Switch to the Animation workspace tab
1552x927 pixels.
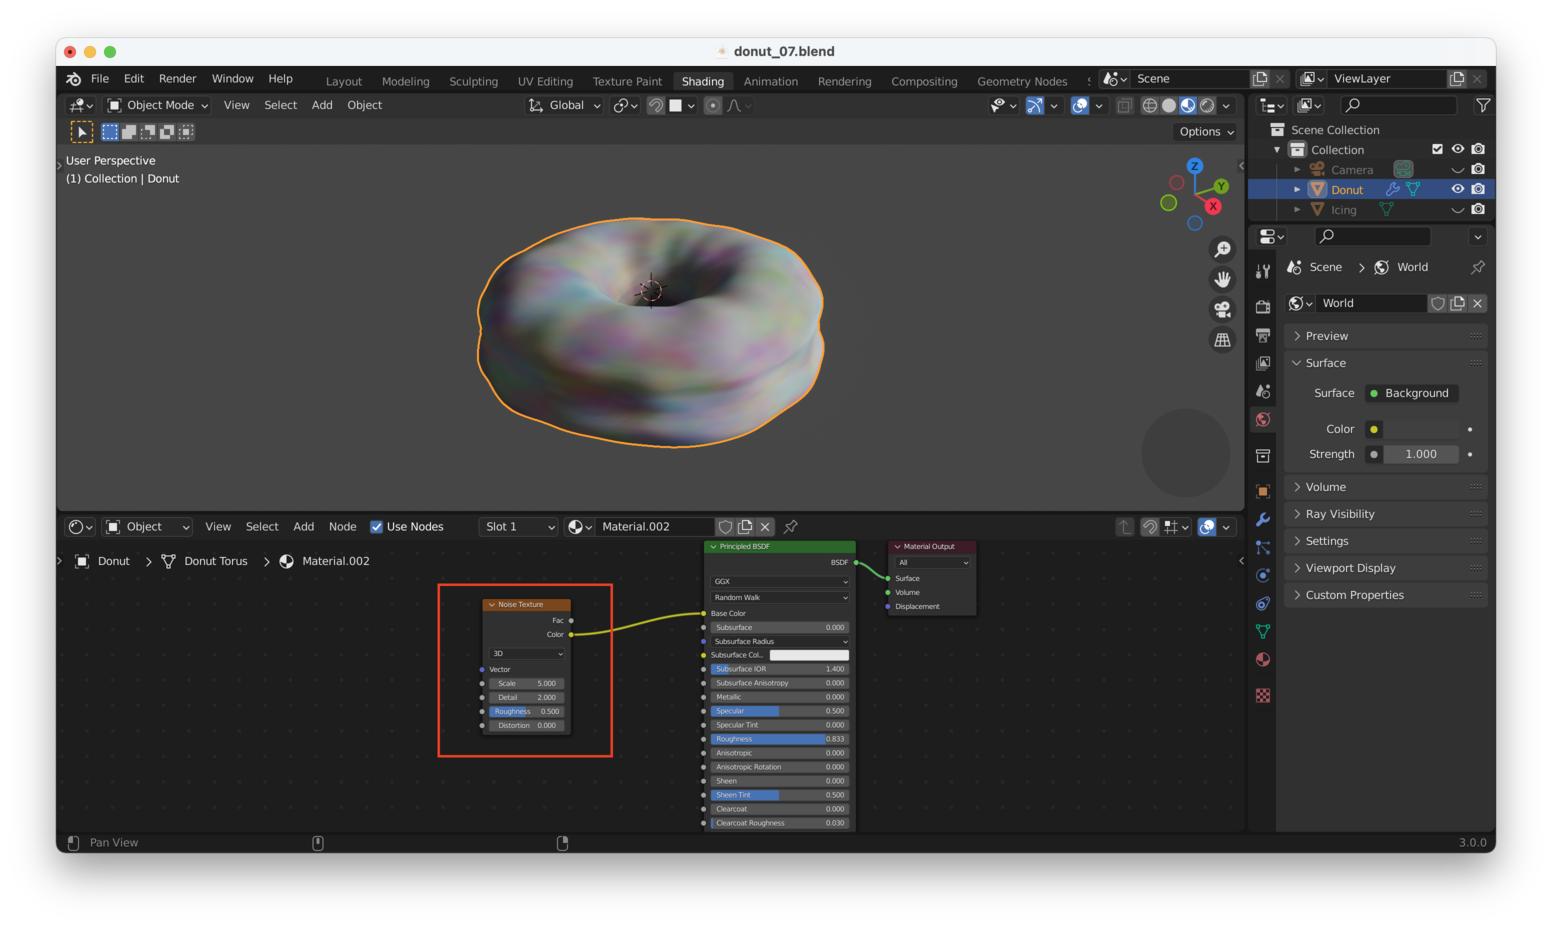[770, 82]
